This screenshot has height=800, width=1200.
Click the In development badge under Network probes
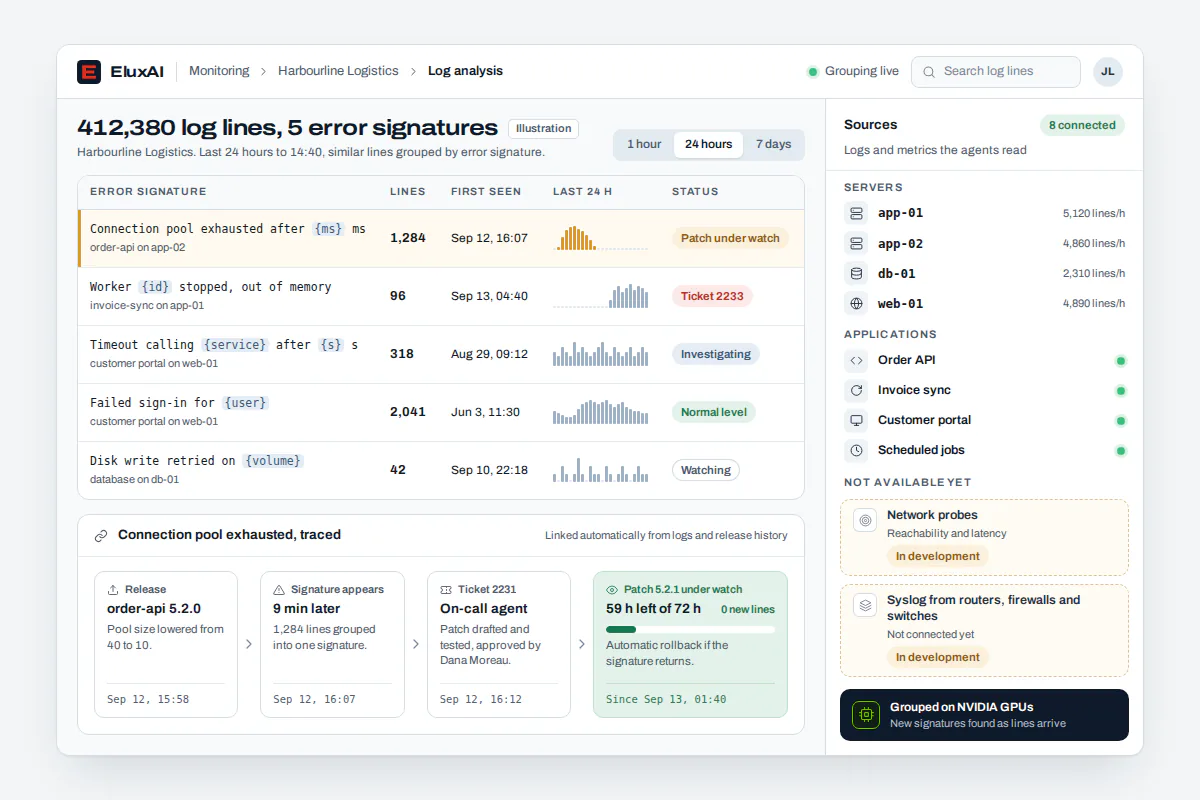pyautogui.click(x=938, y=556)
